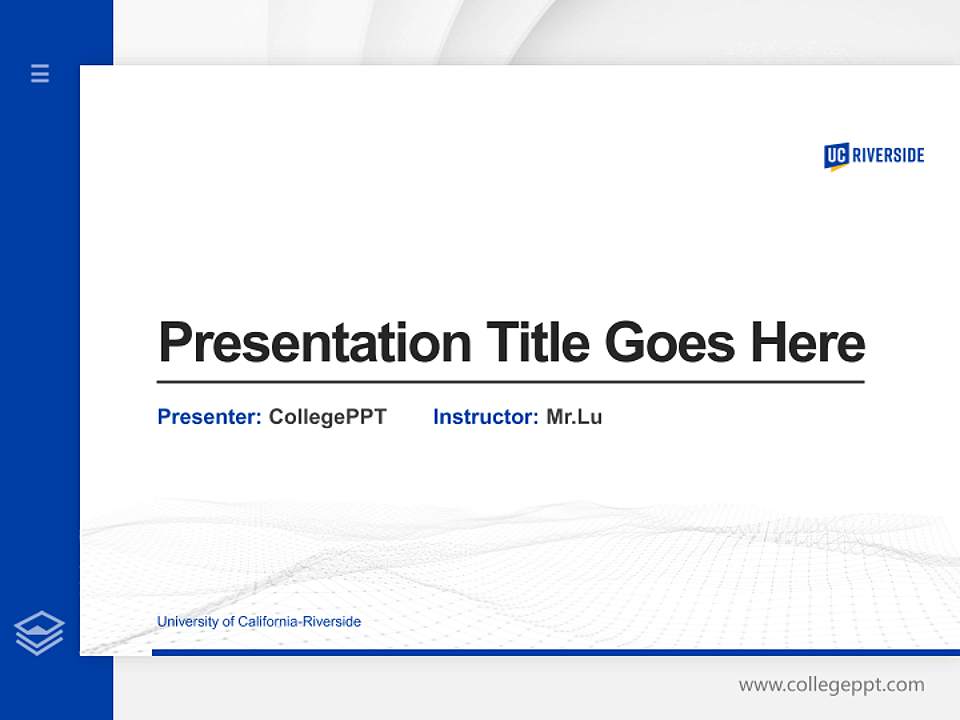
Task: Click the layered stack icon bottom left
Action: 40,631
